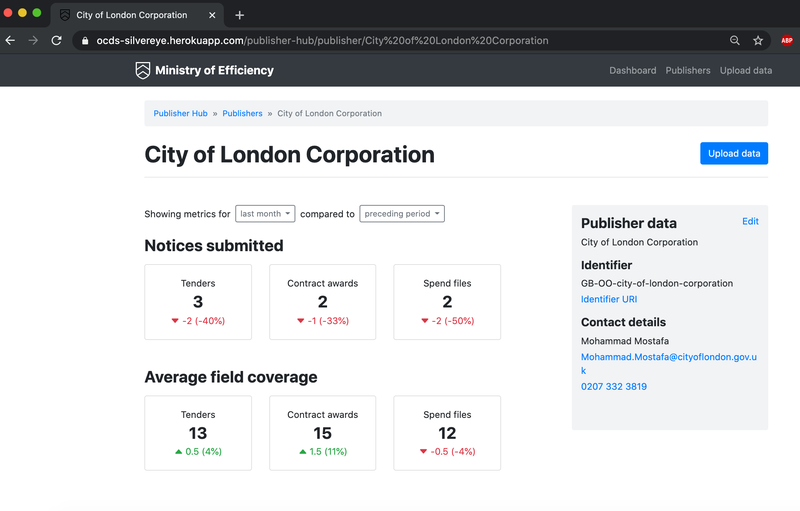Open Dashboard in the navigation bar
Screen dimensions: 800x511
[633, 70]
